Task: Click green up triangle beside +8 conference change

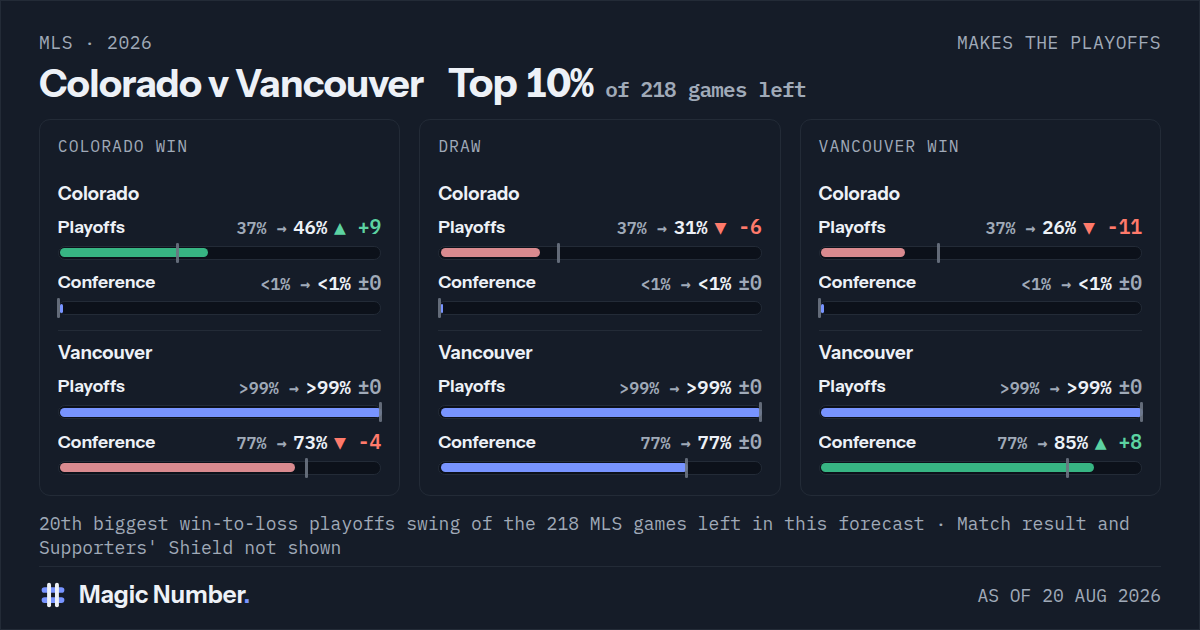Action: point(1101,443)
